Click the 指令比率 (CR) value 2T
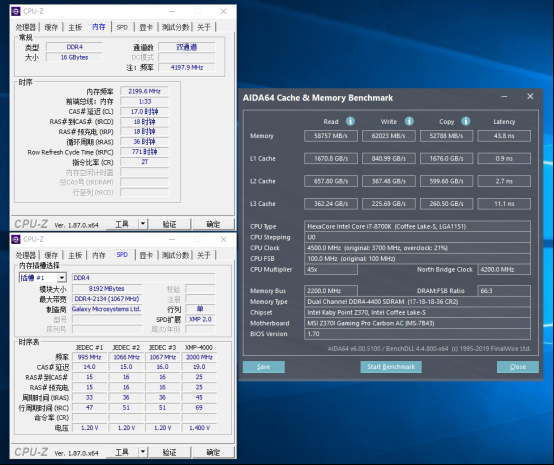The height and width of the screenshot is (465, 554). point(145,162)
